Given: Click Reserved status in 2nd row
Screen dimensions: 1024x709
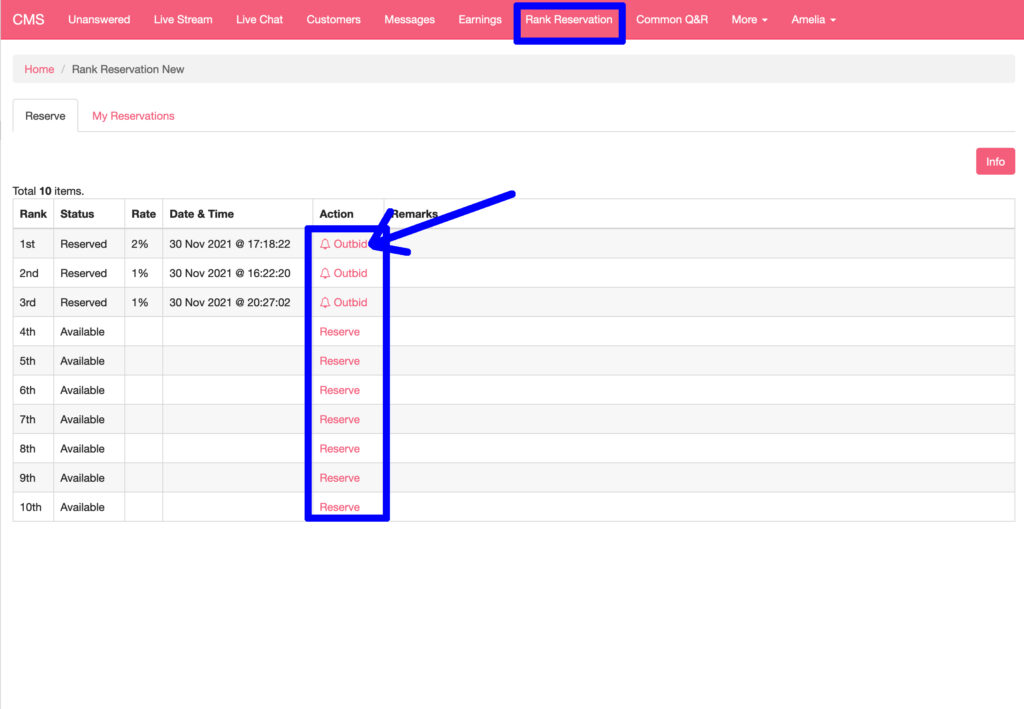Looking at the screenshot, I should [x=84, y=274].
